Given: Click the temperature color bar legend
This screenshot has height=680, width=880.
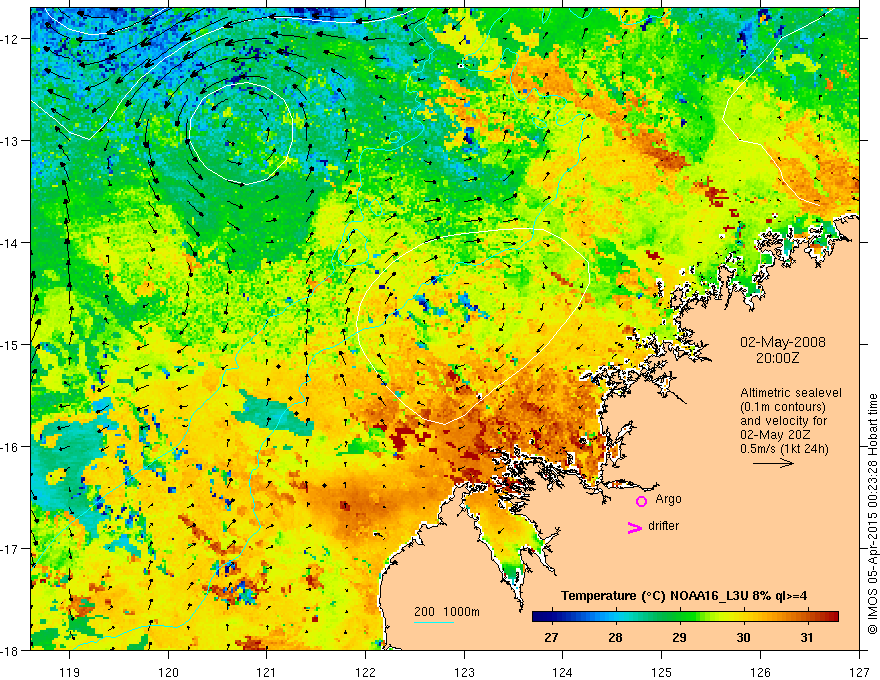Looking at the screenshot, I should tap(685, 617).
